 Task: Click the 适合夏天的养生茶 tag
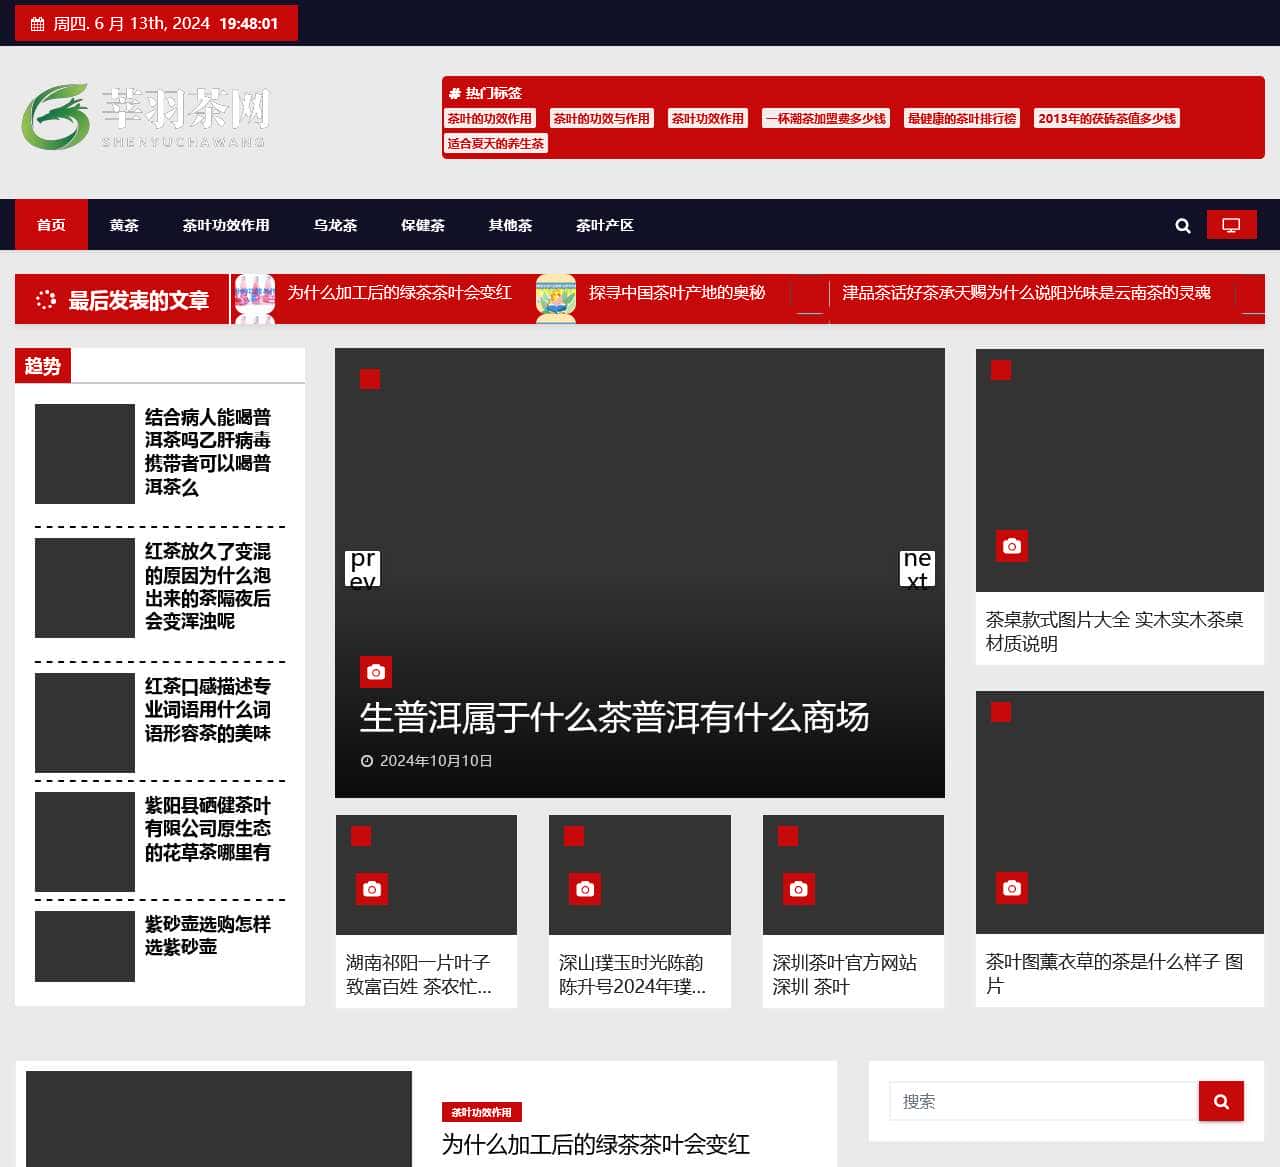tap(495, 143)
